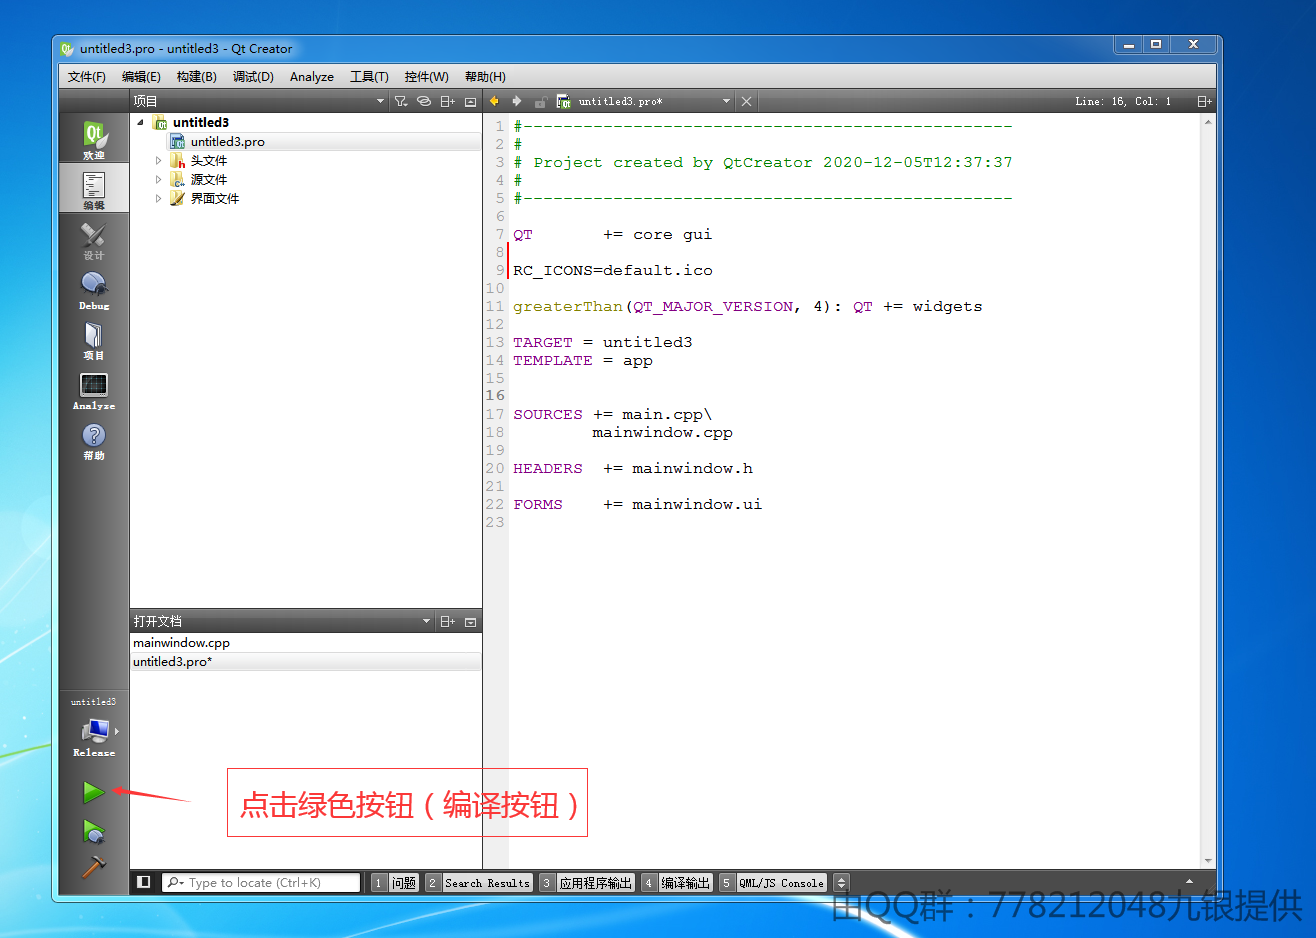Open the 编译输出 output pane

pyautogui.click(x=676, y=882)
